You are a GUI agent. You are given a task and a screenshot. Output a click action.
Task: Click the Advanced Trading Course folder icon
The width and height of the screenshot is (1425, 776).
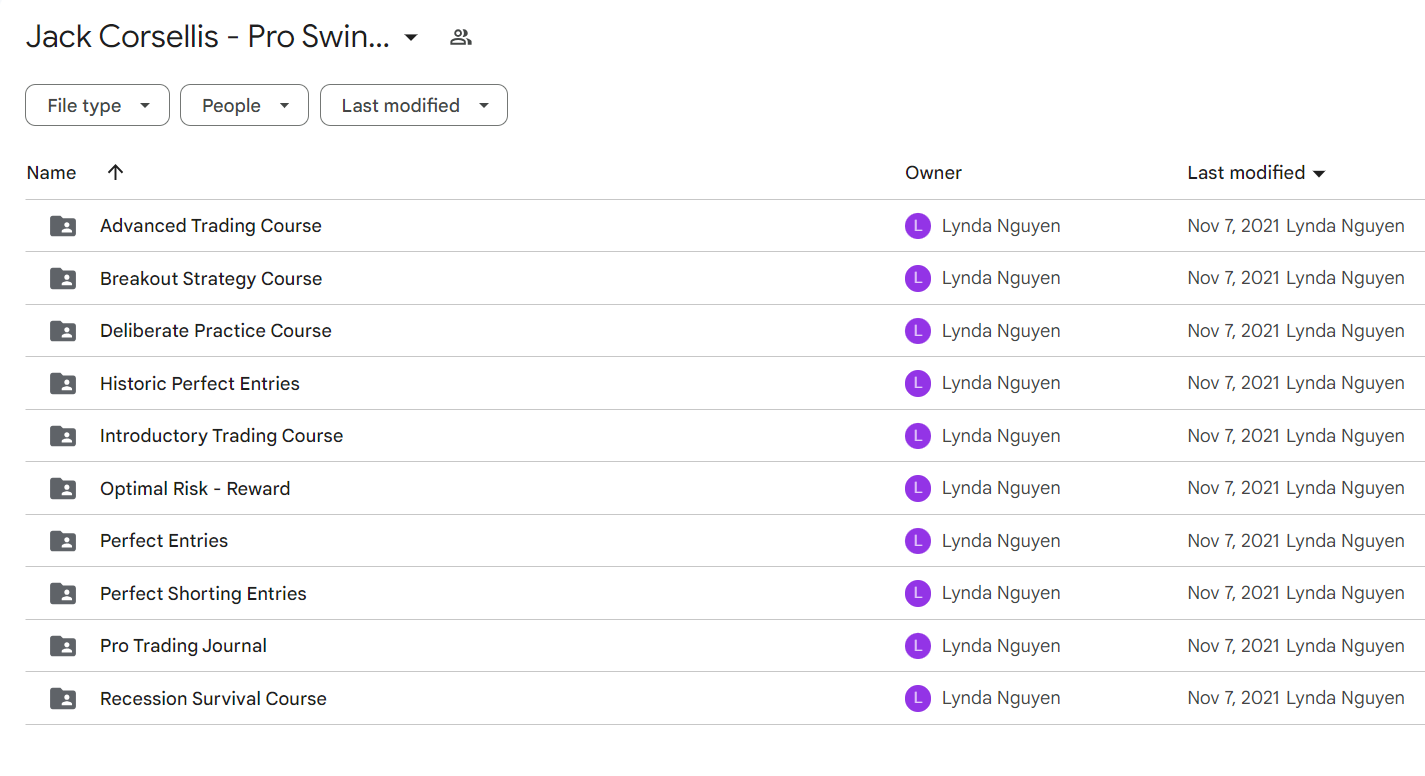tap(63, 226)
